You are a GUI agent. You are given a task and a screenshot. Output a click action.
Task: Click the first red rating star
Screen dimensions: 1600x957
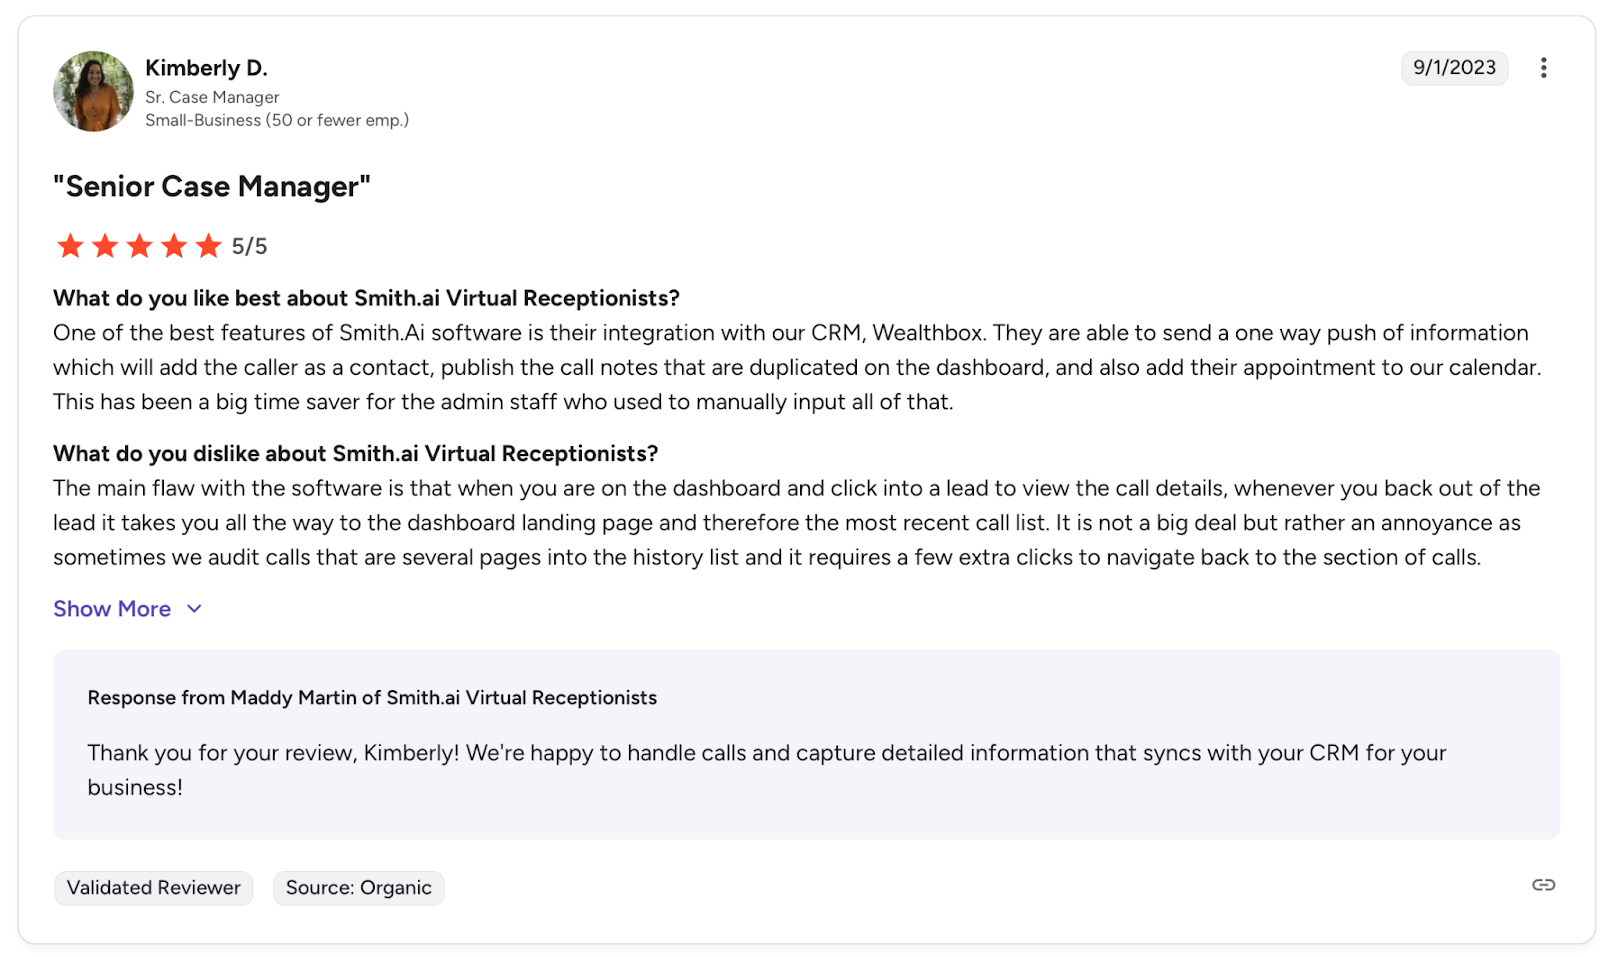point(70,246)
